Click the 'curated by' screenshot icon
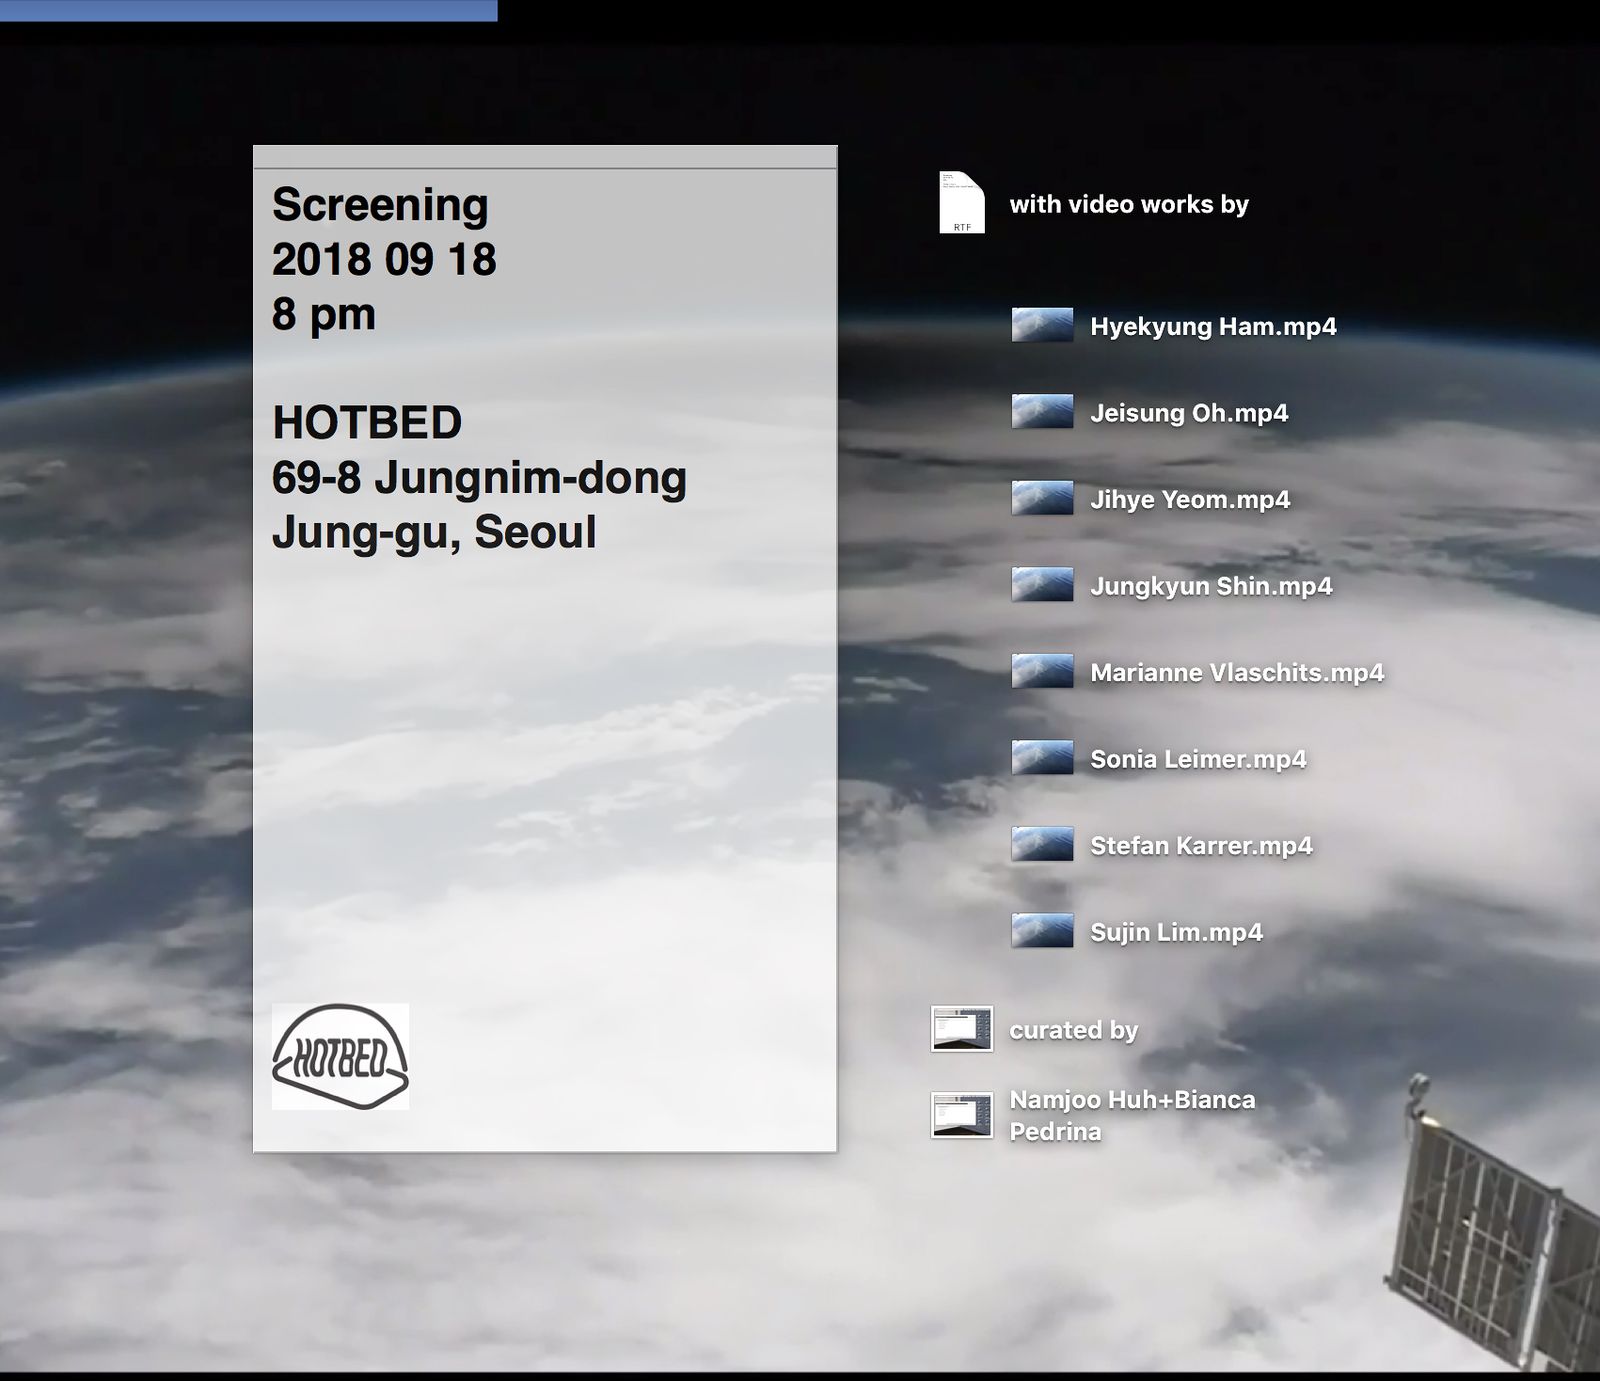This screenshot has width=1600, height=1381. [x=962, y=1029]
